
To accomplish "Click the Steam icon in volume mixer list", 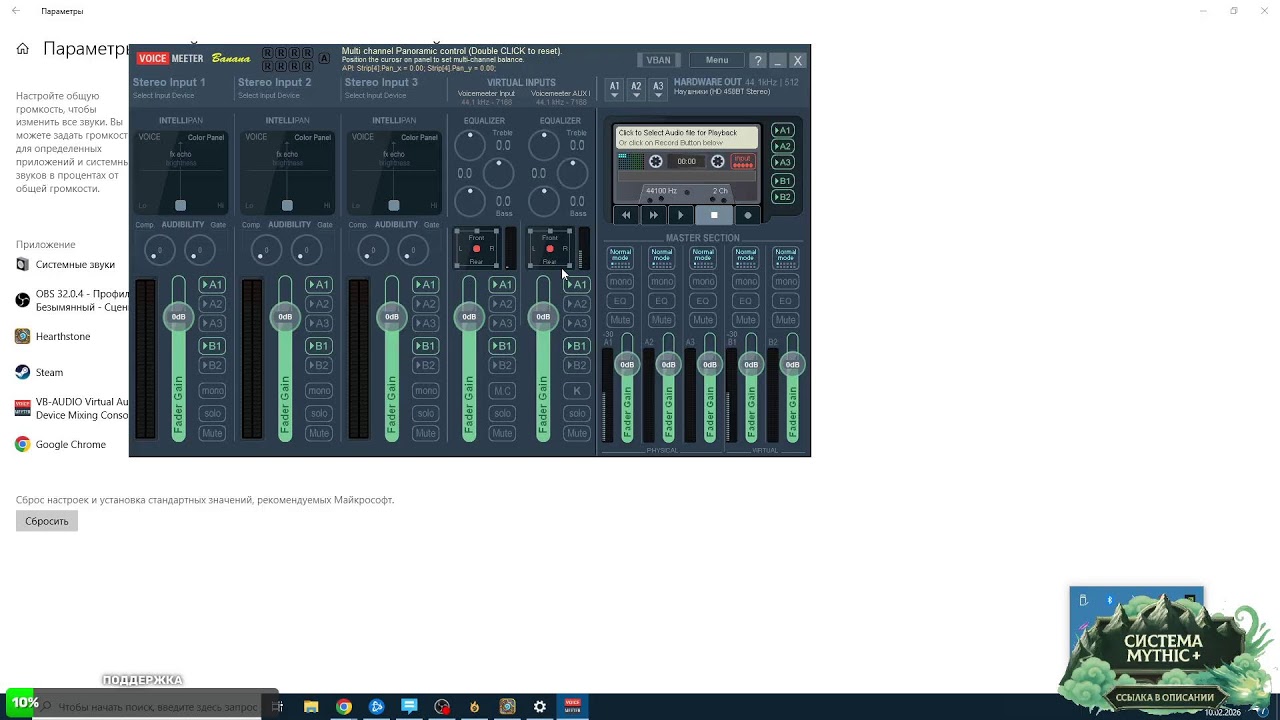I will 23,372.
